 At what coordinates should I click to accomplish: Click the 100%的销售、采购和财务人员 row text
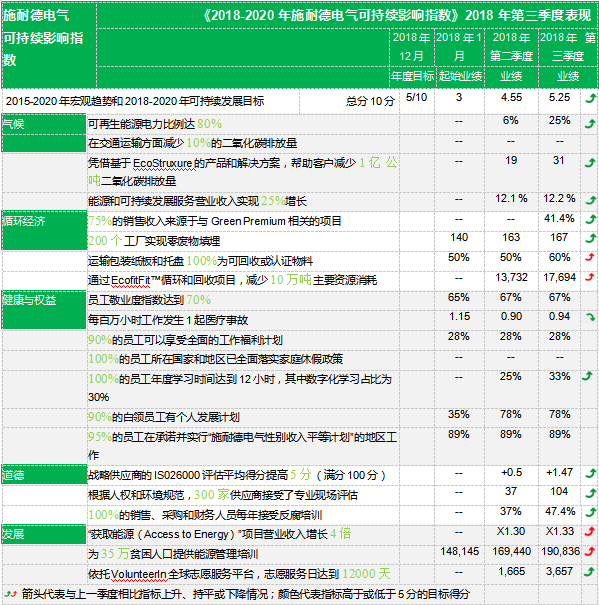tap(205, 515)
